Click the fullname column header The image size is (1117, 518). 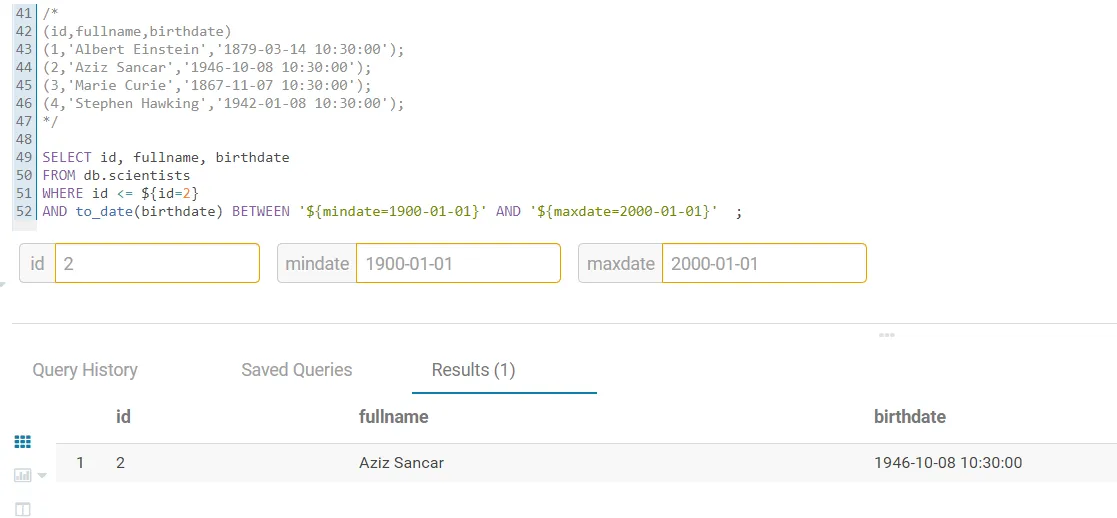click(x=394, y=417)
